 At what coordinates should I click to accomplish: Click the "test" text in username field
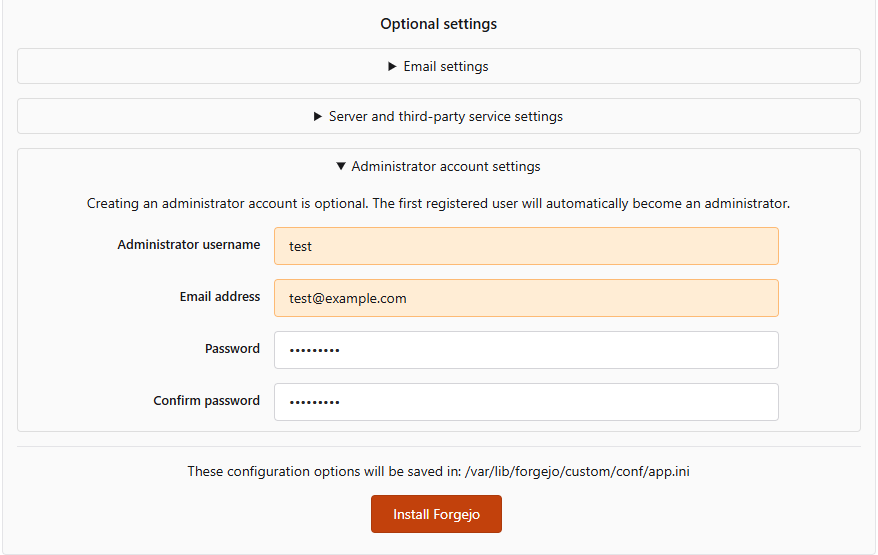point(300,246)
